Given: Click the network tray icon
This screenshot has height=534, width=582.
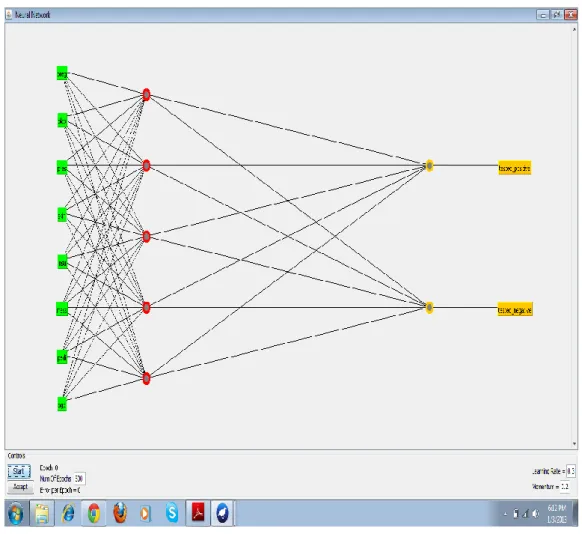Looking at the screenshot, I should click(x=525, y=514).
